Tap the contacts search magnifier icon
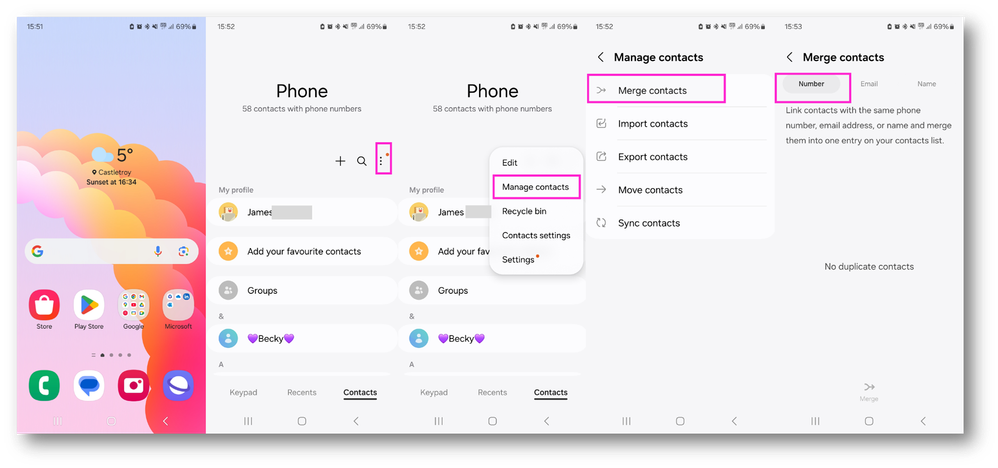This screenshot has height=468, width=998. (x=362, y=161)
